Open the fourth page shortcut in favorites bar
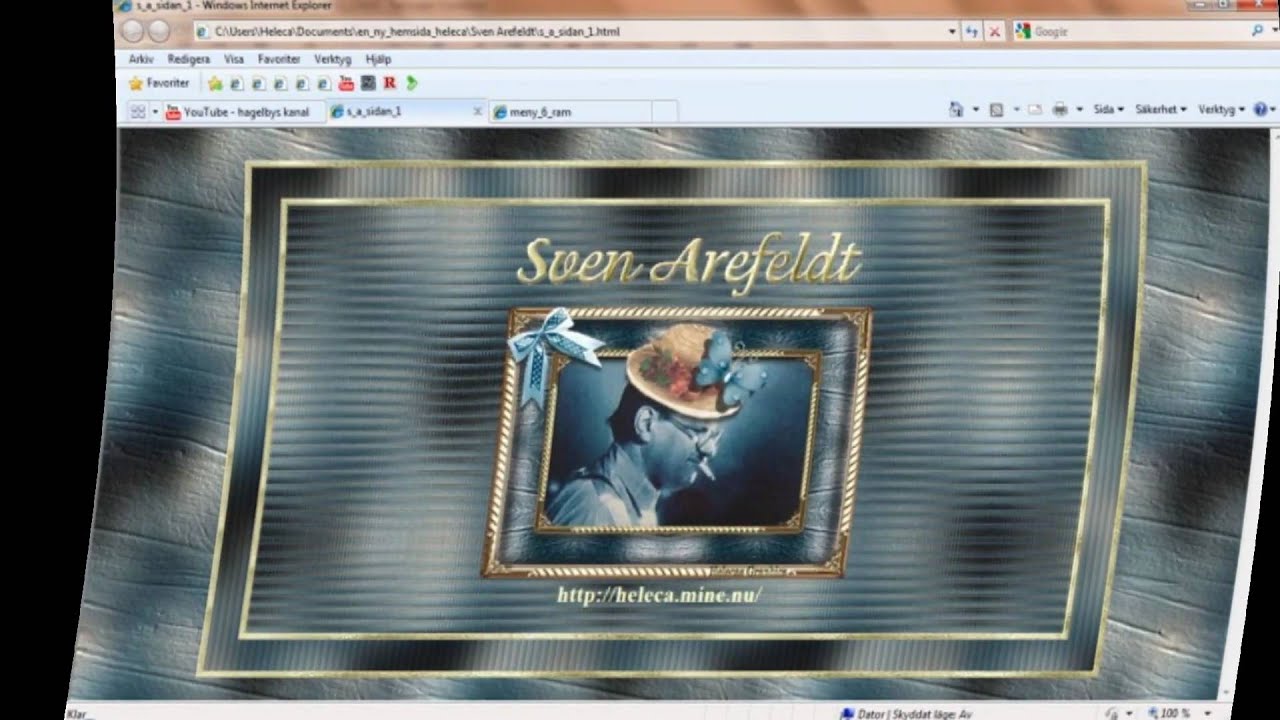The image size is (1280, 720). (x=303, y=84)
